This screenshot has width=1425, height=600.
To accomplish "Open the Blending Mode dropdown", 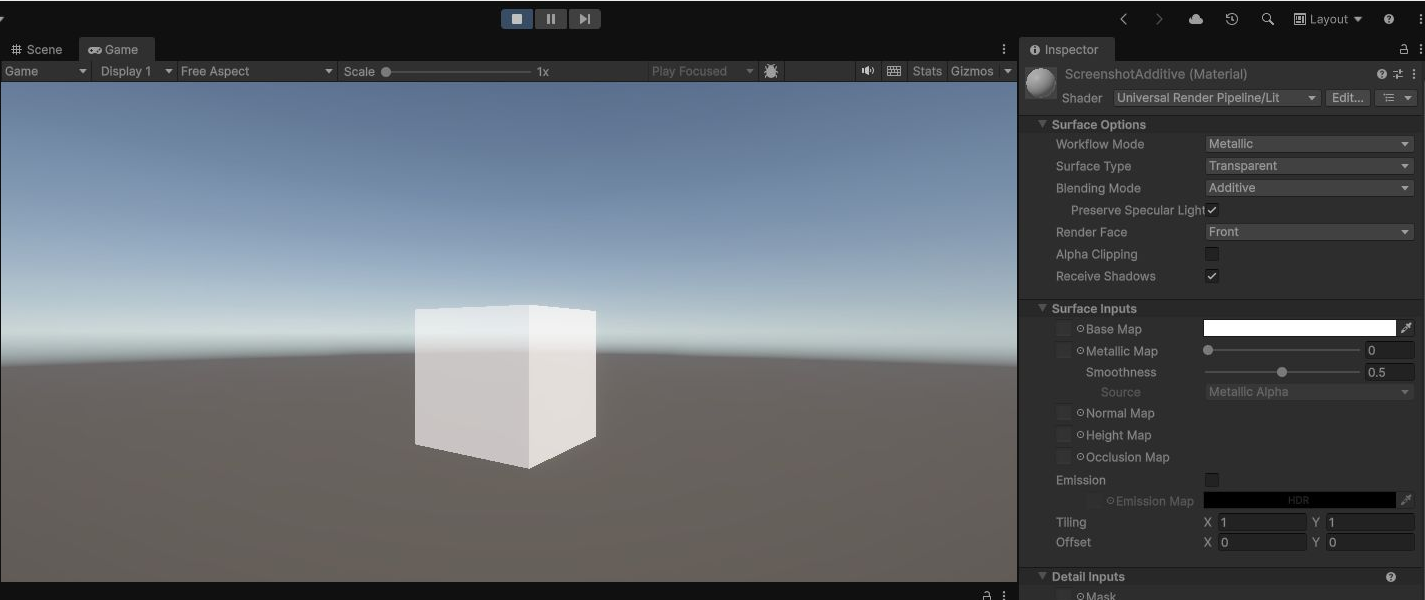I will (x=1309, y=188).
